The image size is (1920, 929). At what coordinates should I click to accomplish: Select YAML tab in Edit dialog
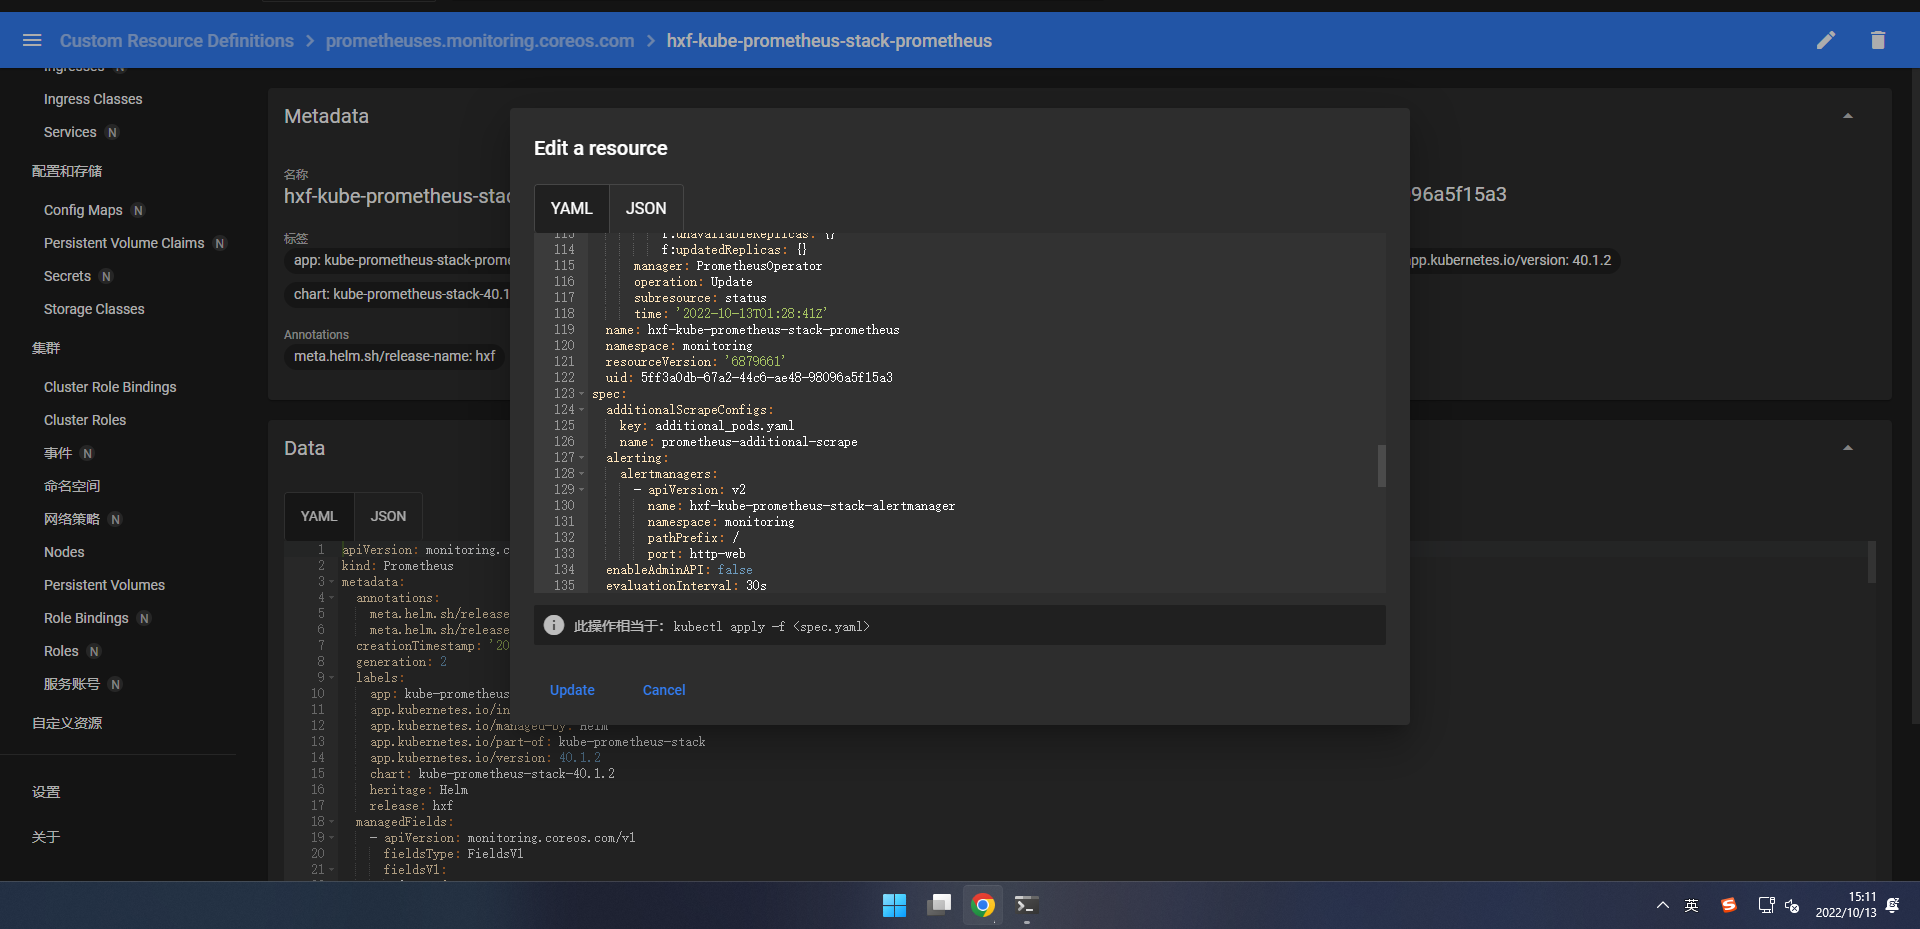(x=571, y=208)
